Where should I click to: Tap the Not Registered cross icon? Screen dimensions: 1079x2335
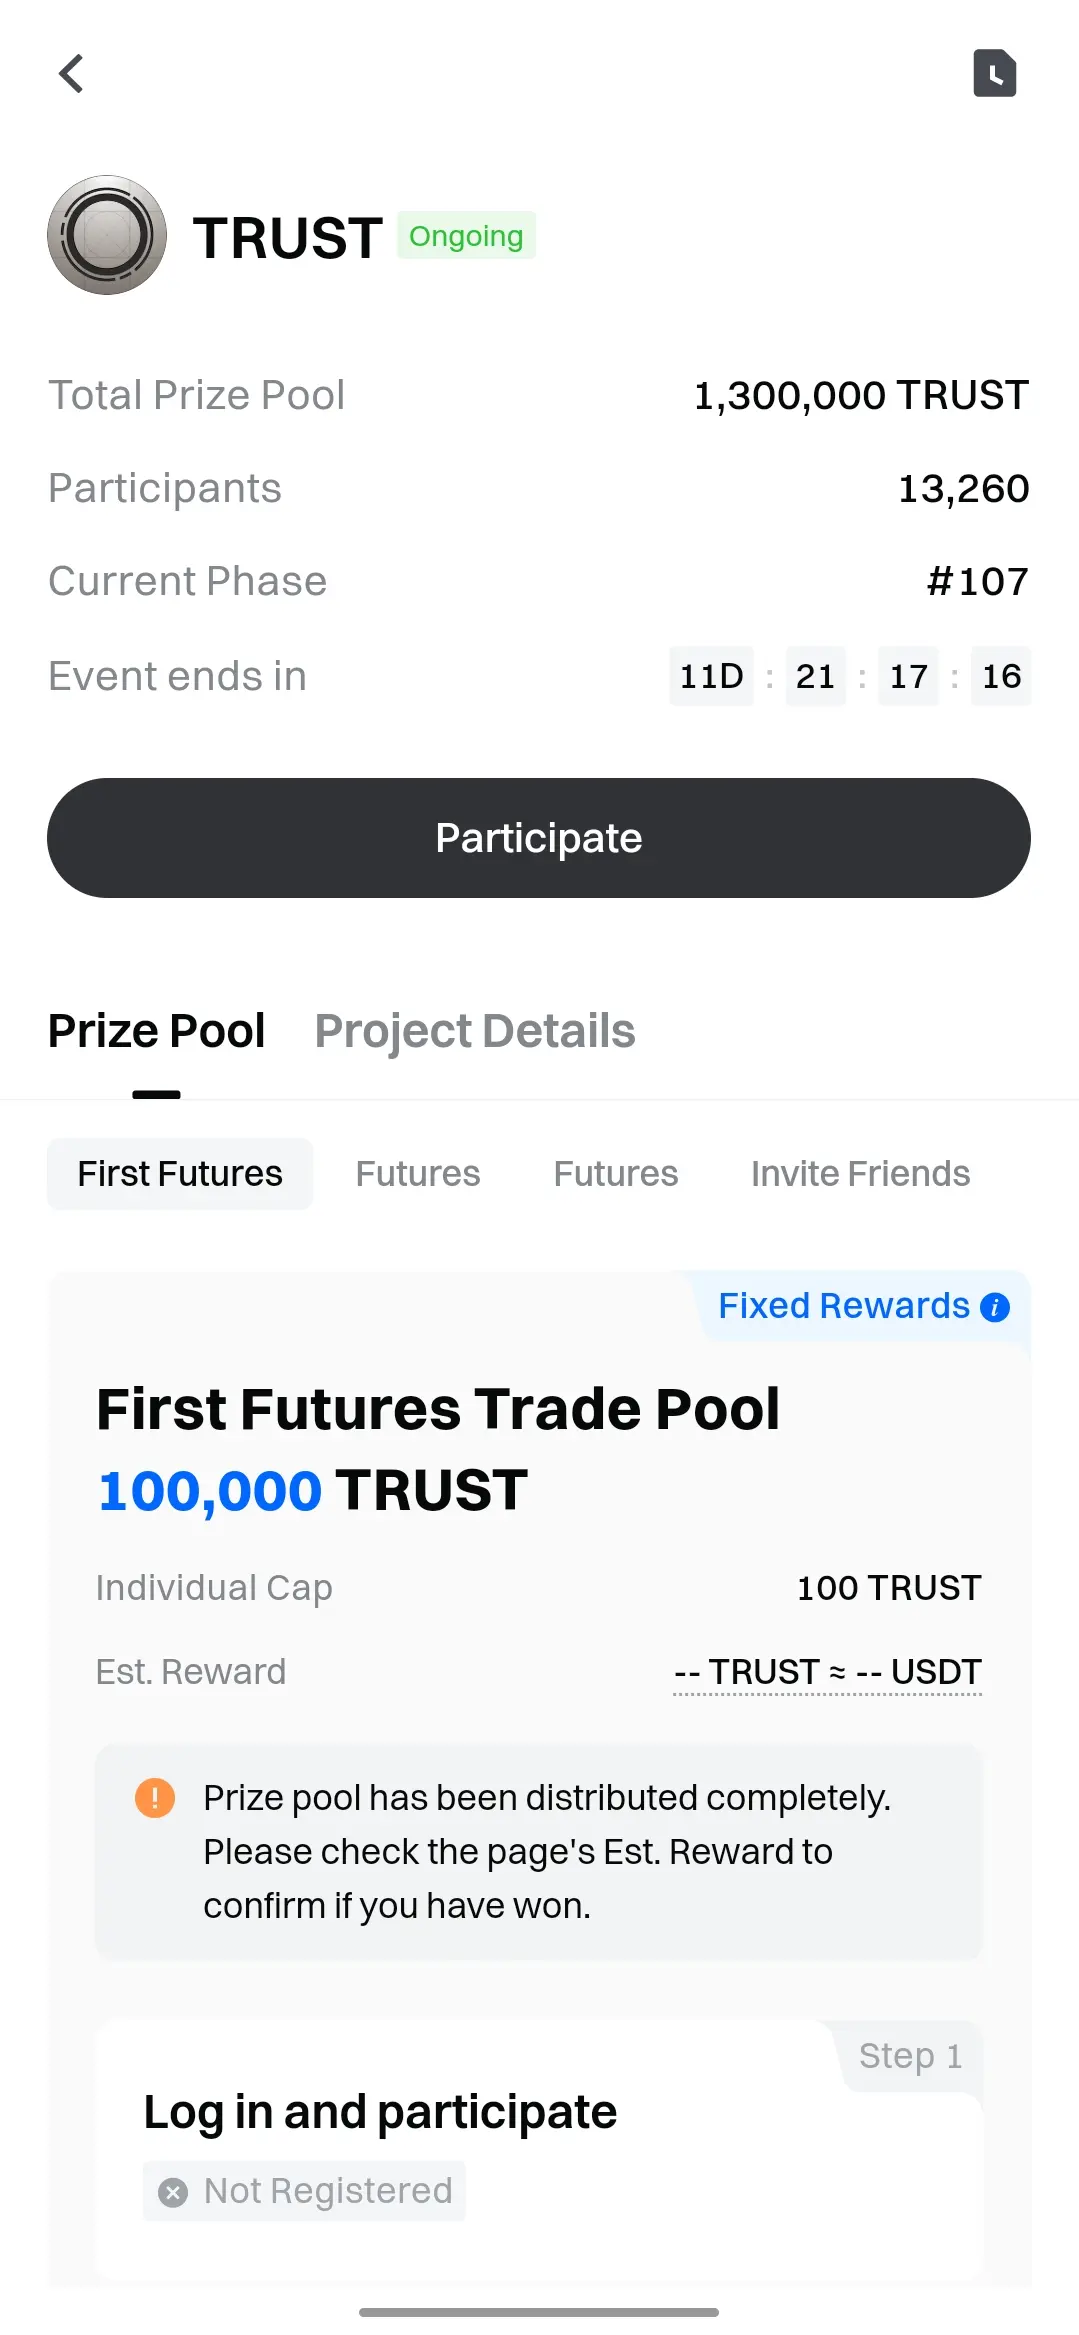(x=173, y=2192)
